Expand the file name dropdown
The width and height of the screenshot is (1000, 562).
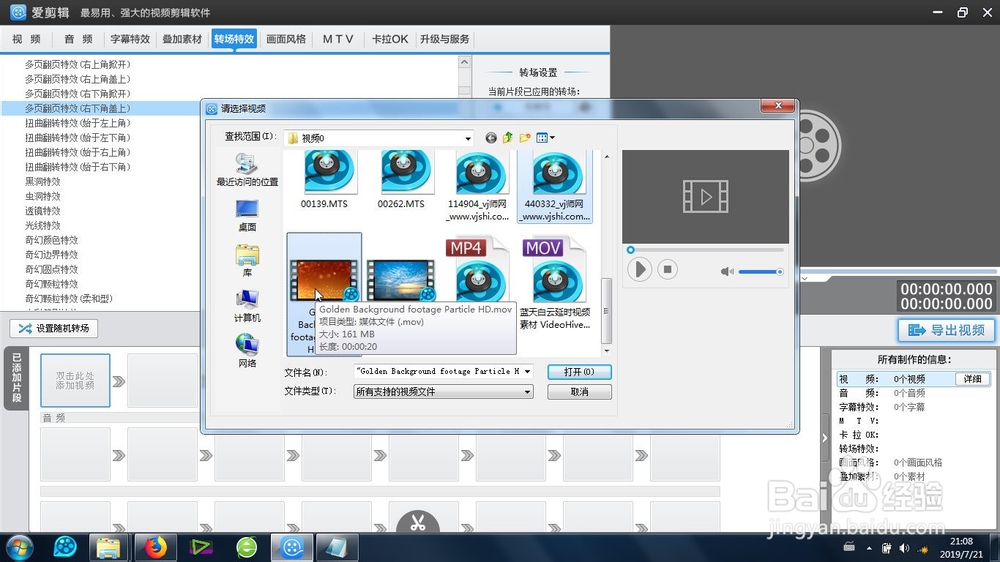(527, 371)
